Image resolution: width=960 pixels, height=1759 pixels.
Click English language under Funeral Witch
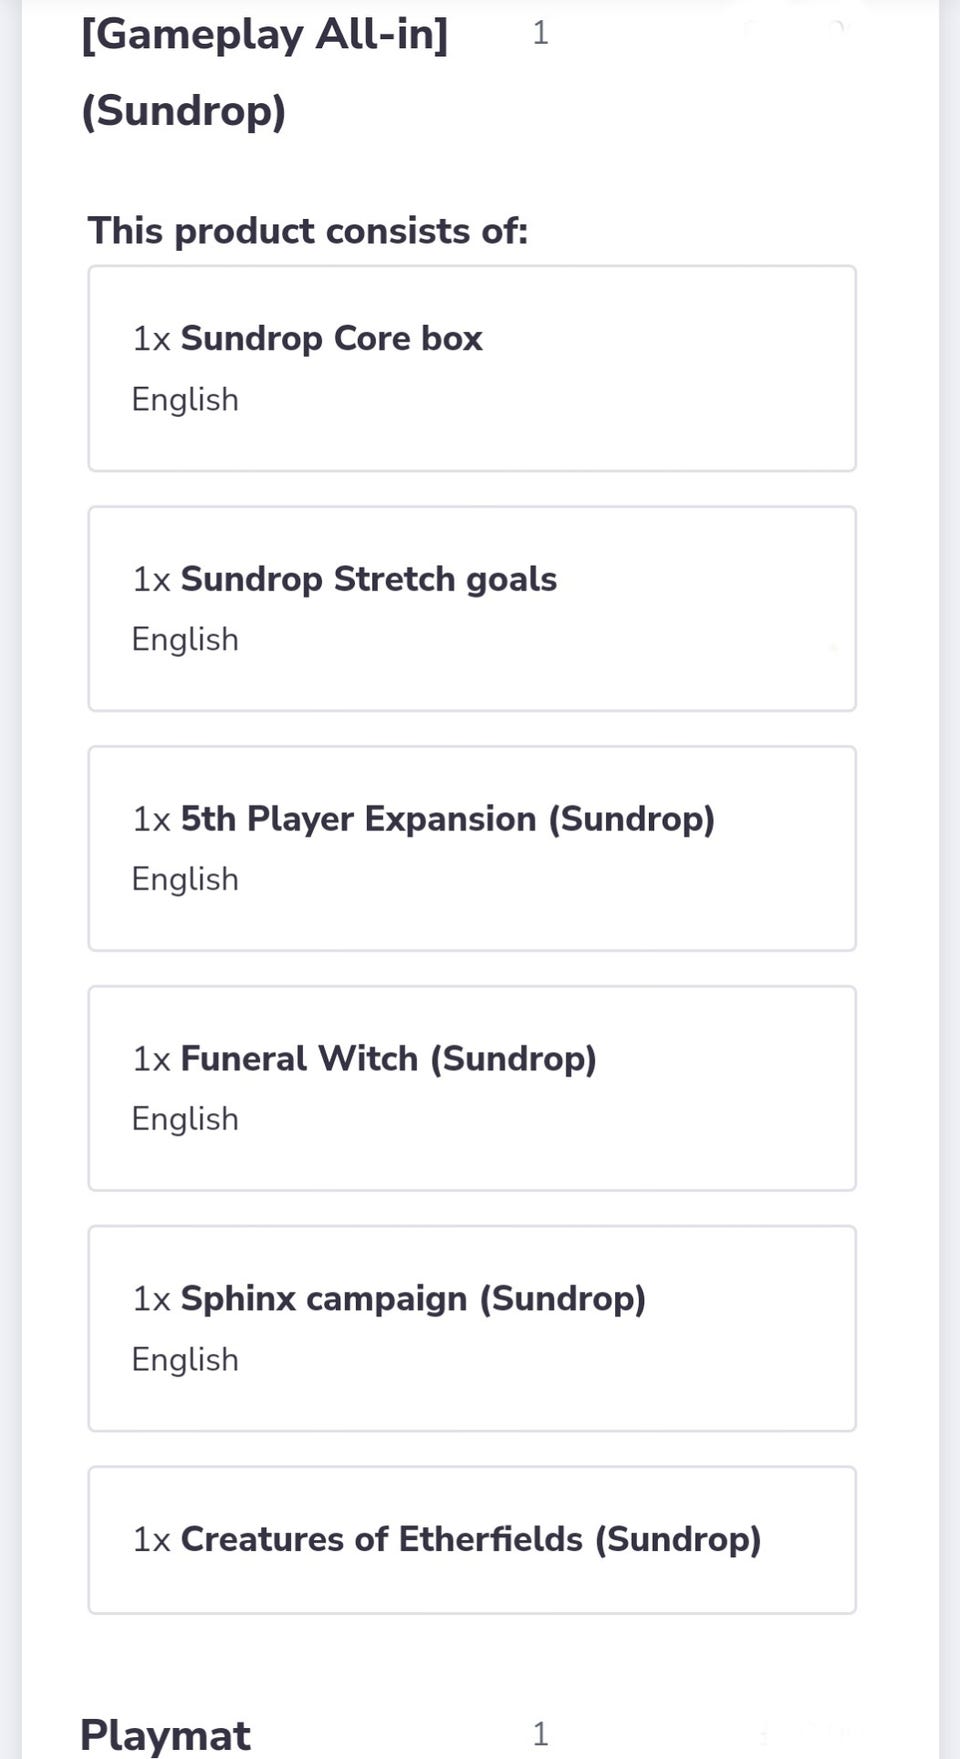click(x=185, y=1119)
